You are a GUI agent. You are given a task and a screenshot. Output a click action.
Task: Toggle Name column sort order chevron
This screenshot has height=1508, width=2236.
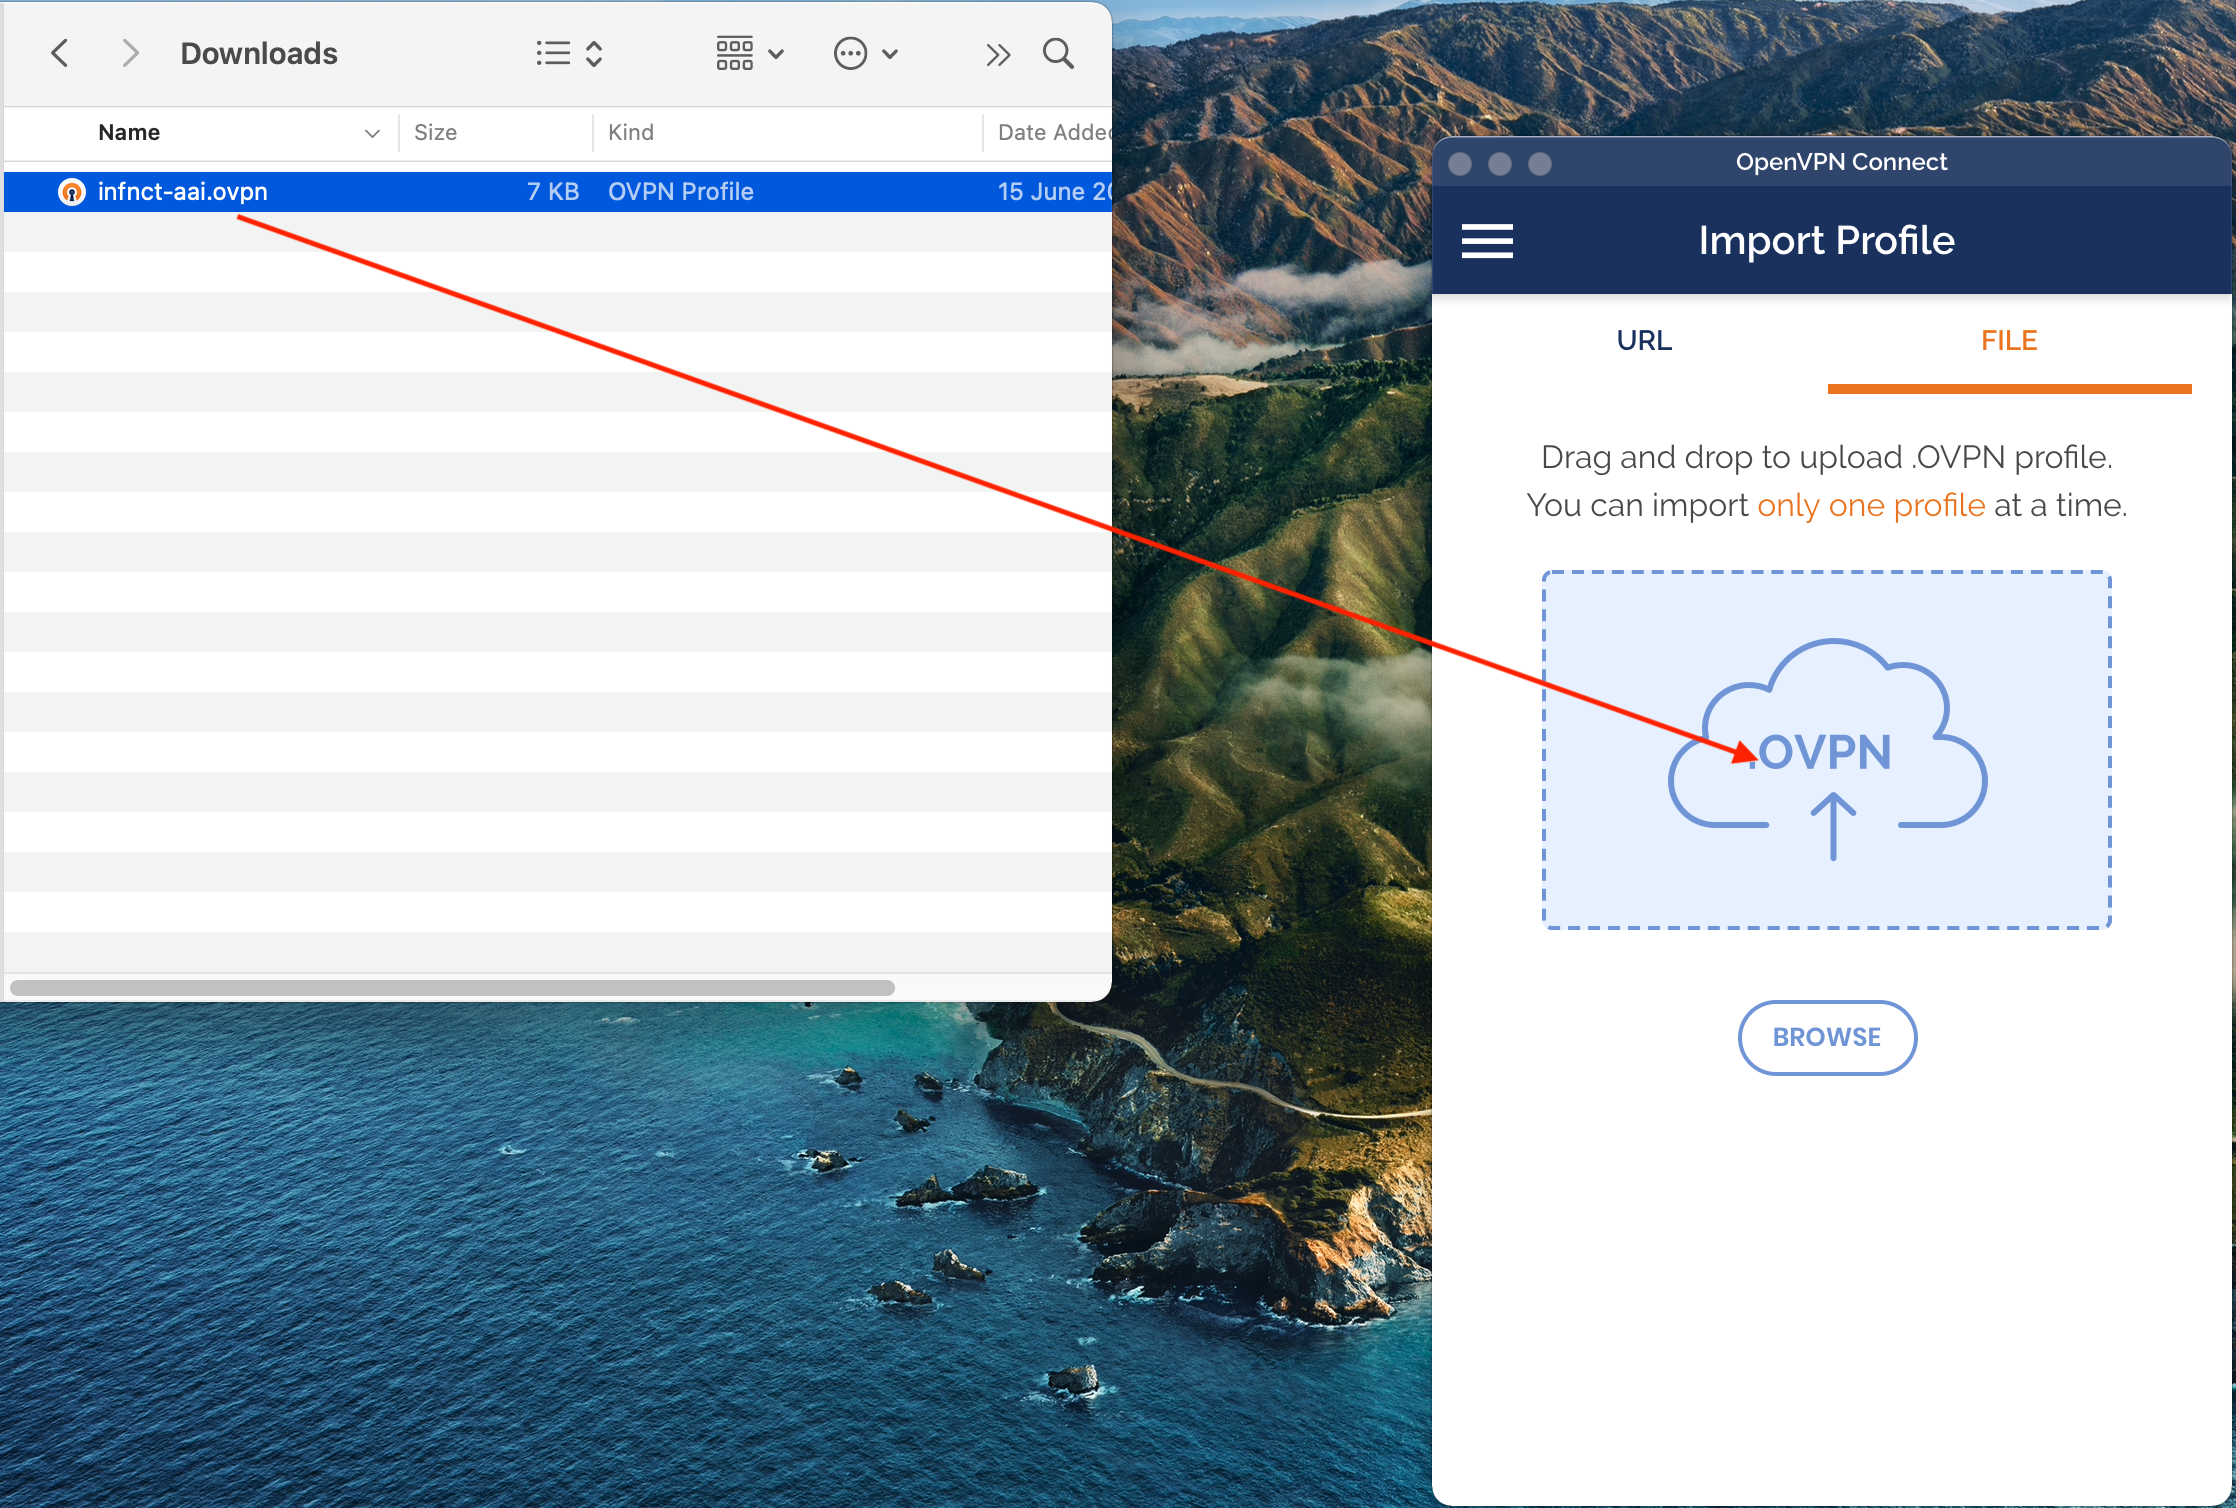(x=372, y=133)
